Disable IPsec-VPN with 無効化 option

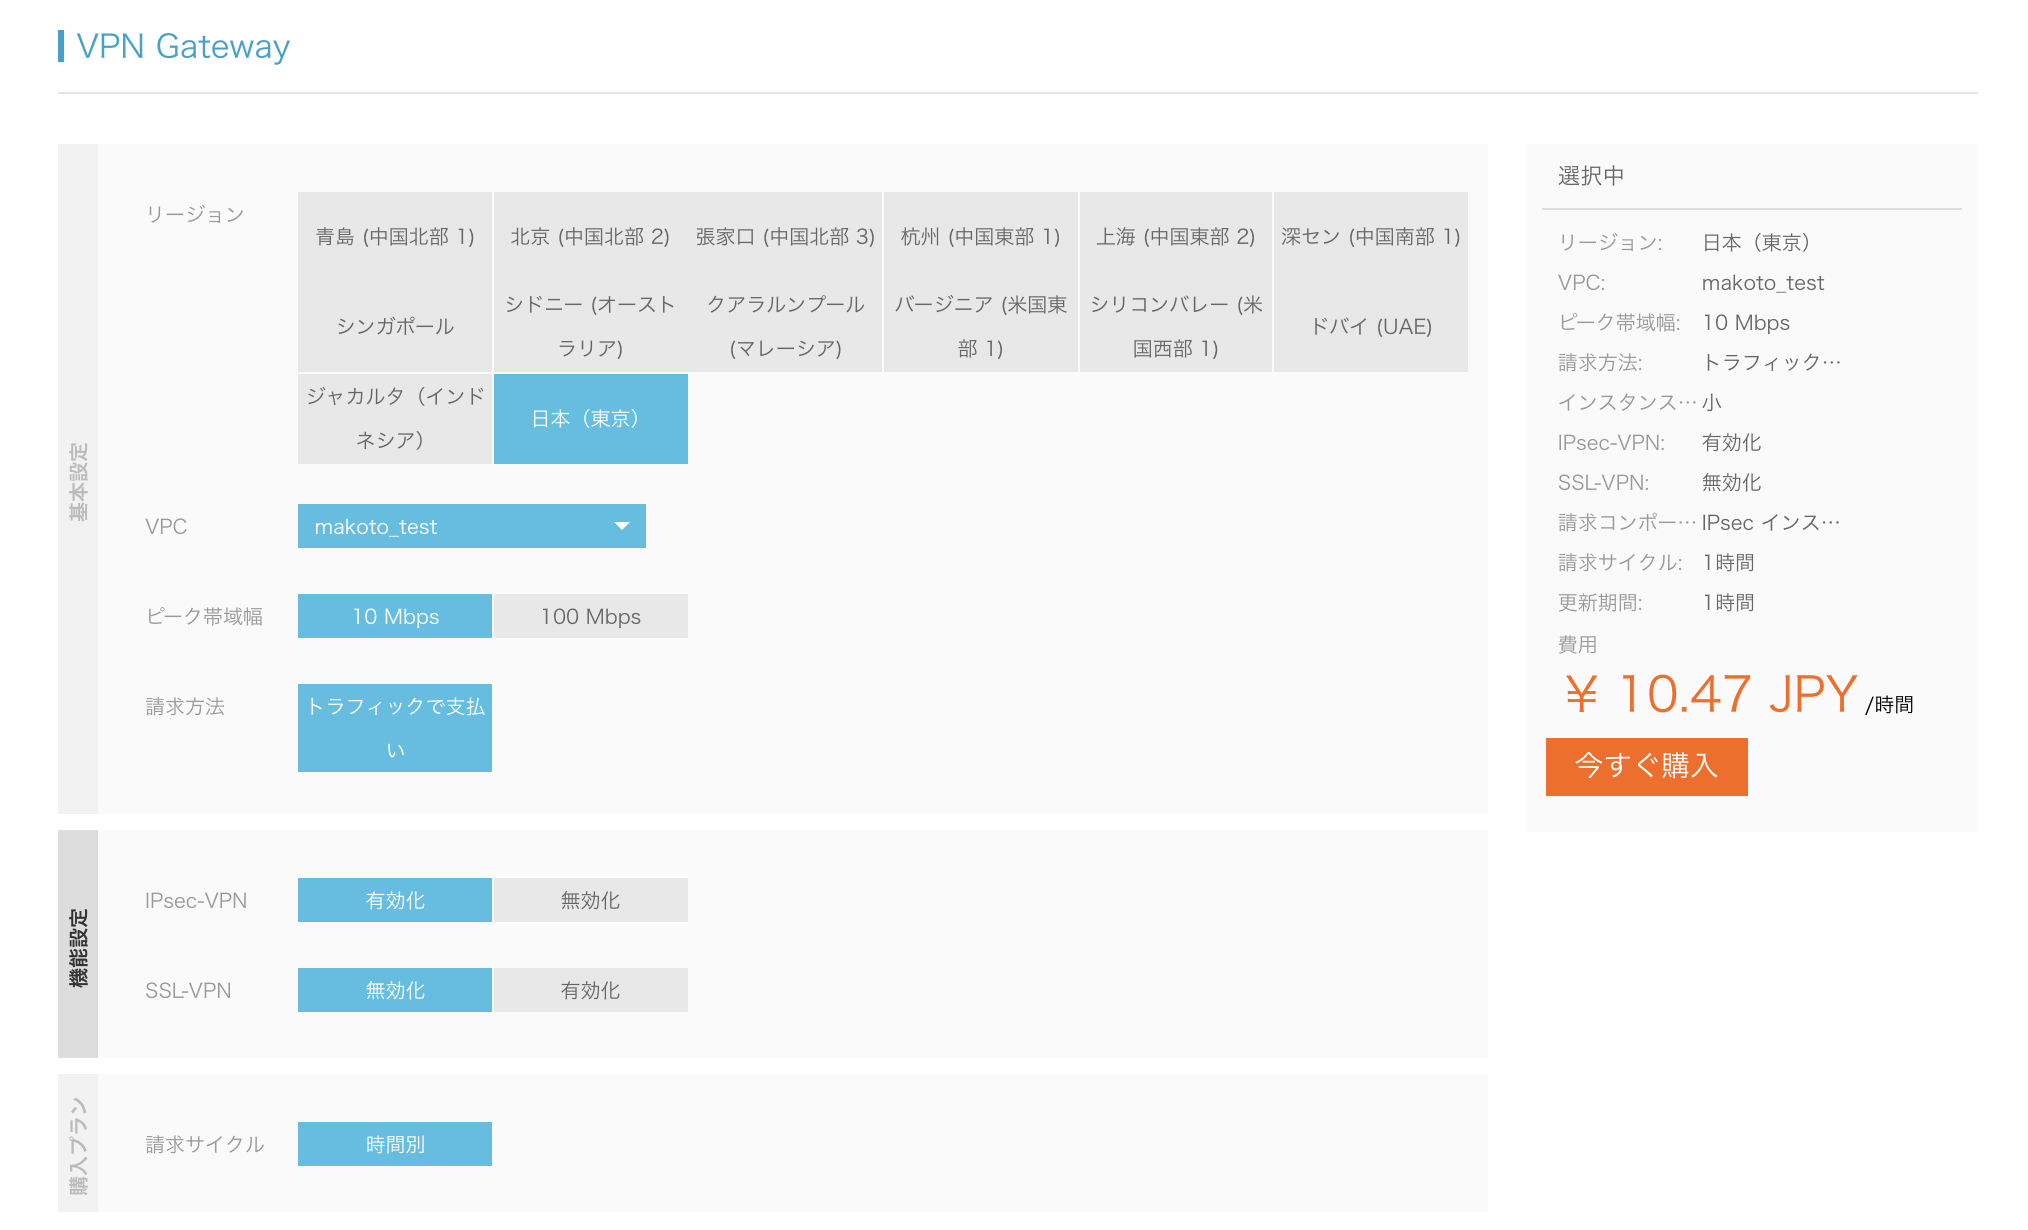[590, 900]
